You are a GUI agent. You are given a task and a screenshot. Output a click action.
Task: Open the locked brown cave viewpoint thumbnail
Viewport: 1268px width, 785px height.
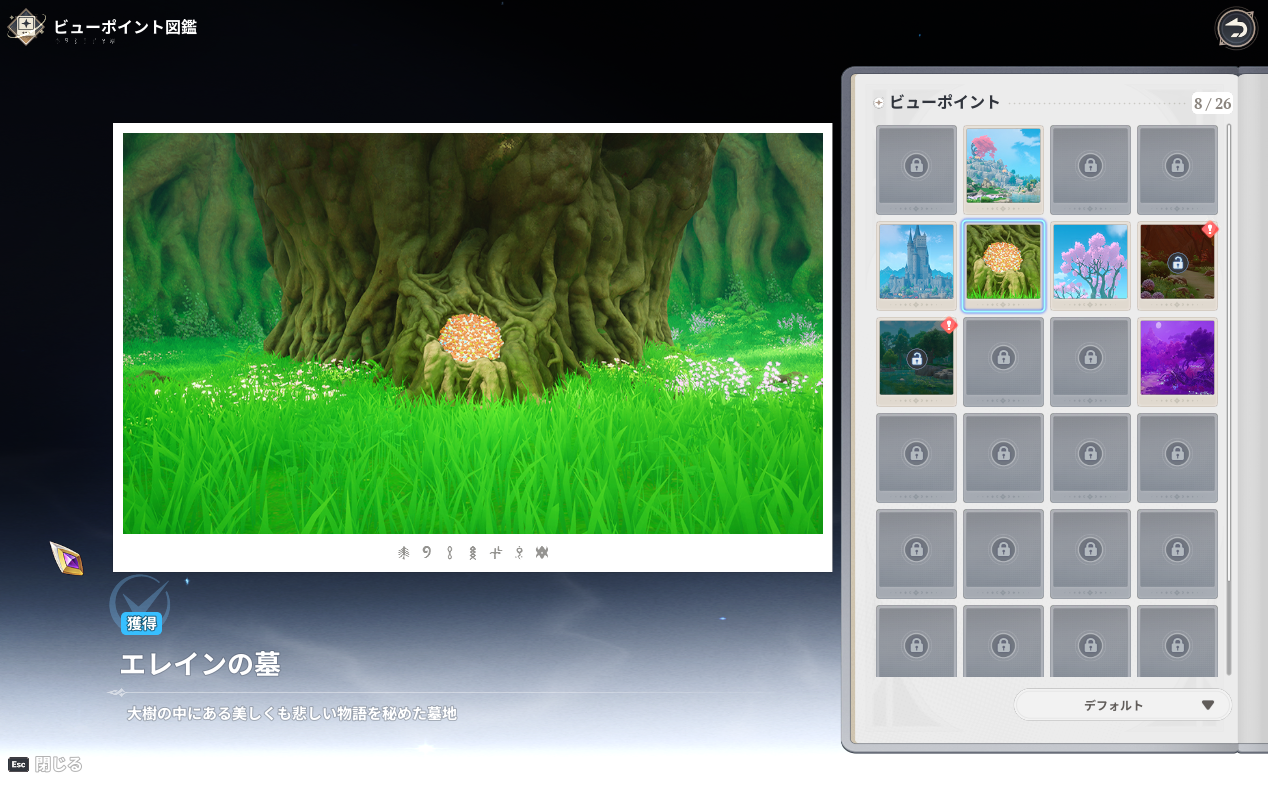pyautogui.click(x=1177, y=264)
